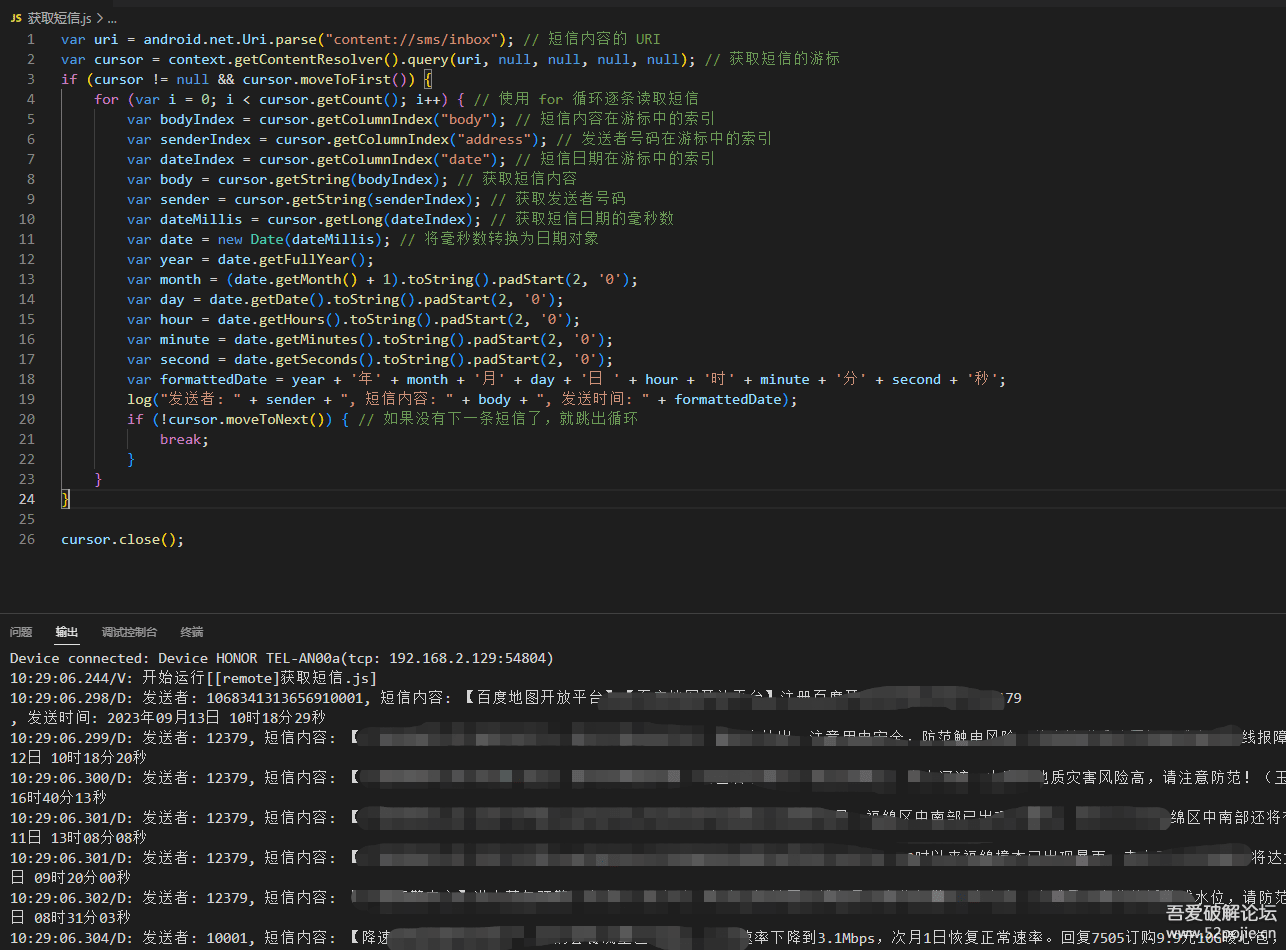This screenshot has height=950, width=1286.
Task: Click the cursor.close() statement
Action: (x=122, y=539)
